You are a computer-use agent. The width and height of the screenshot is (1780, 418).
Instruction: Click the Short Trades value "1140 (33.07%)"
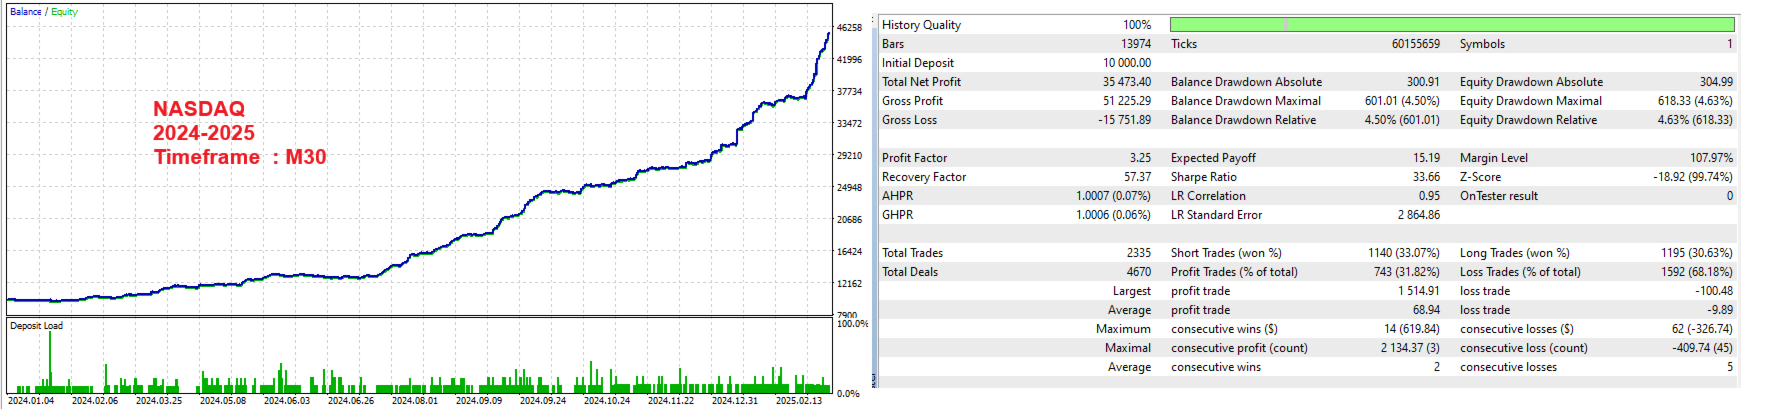tap(1404, 253)
